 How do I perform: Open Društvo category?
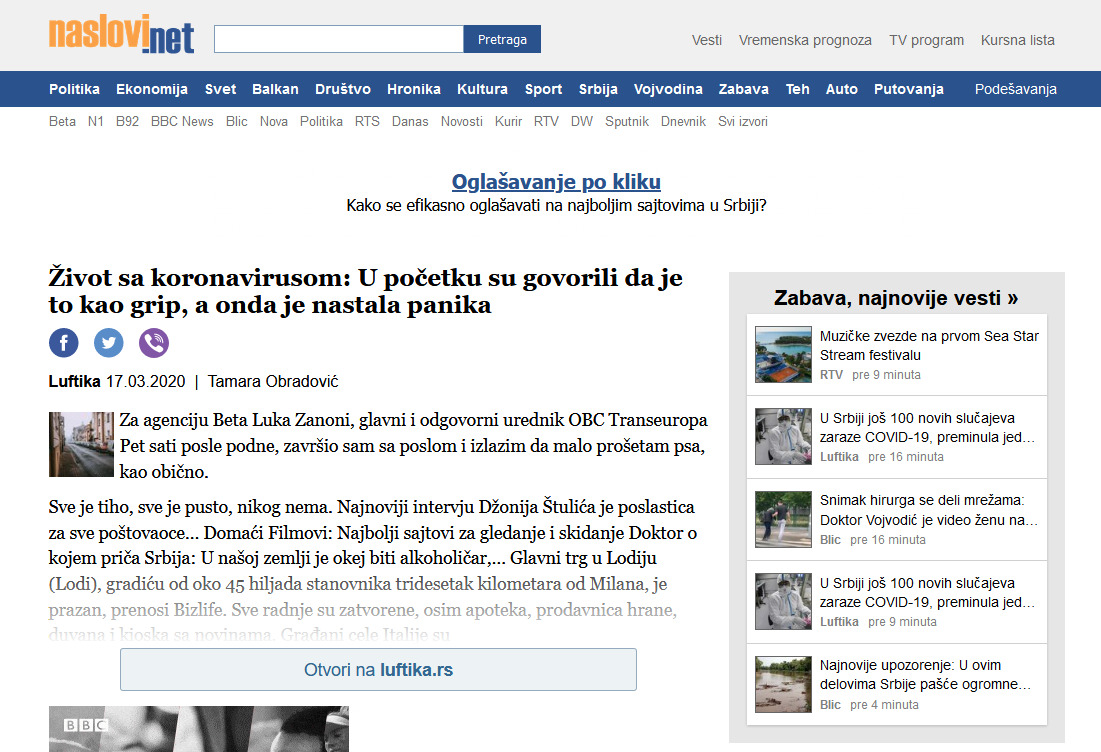pos(343,89)
